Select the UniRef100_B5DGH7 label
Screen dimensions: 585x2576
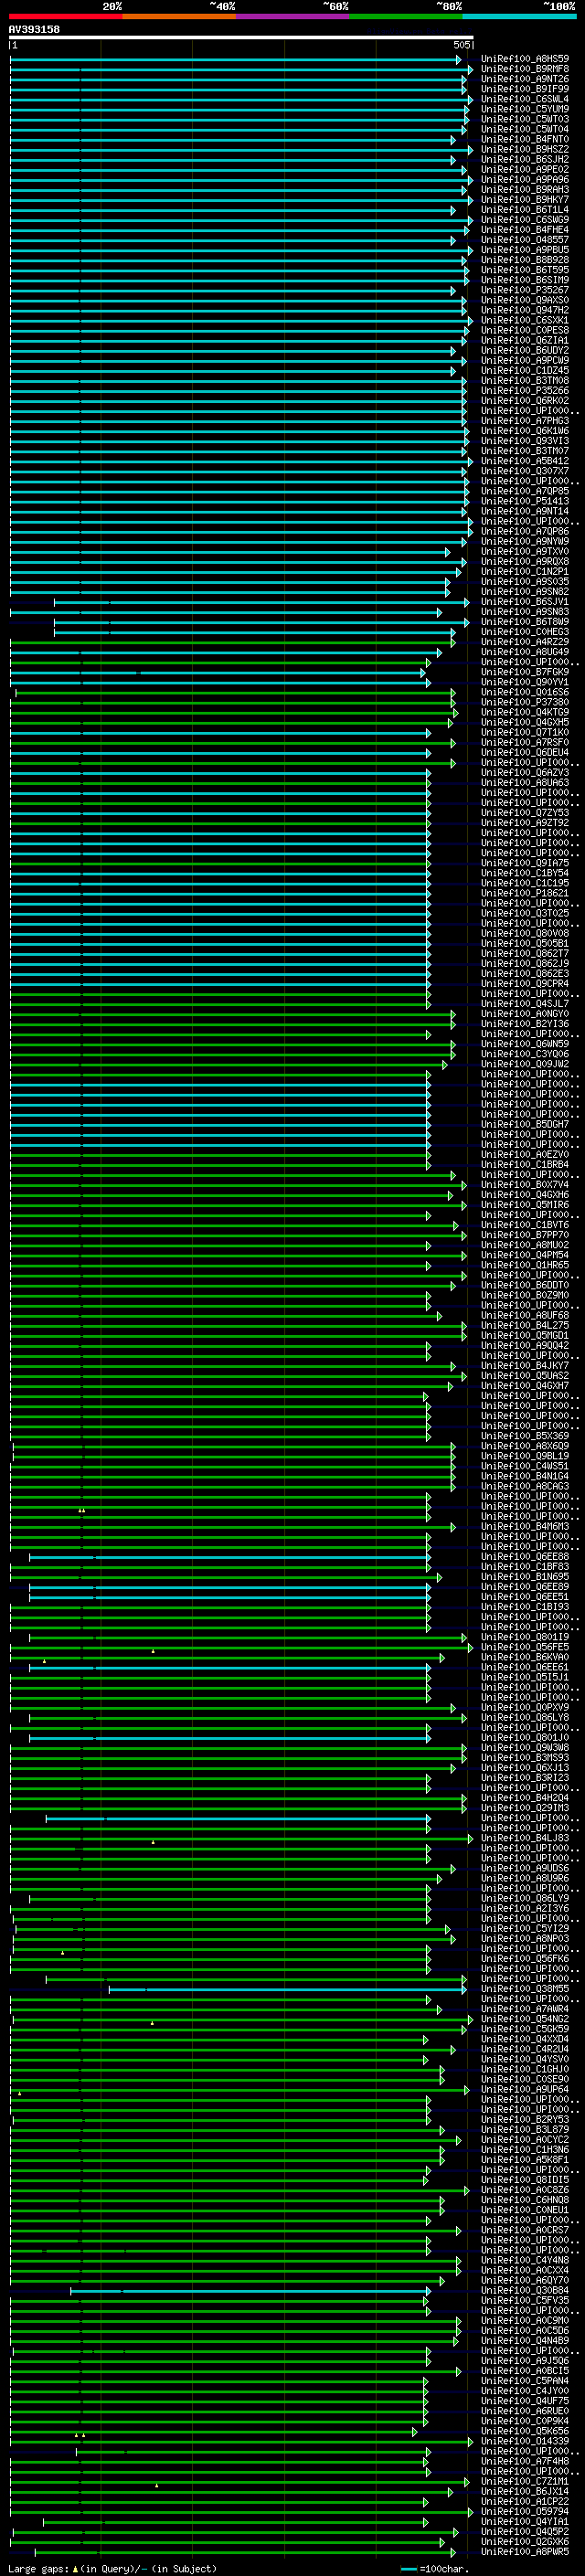point(525,1125)
